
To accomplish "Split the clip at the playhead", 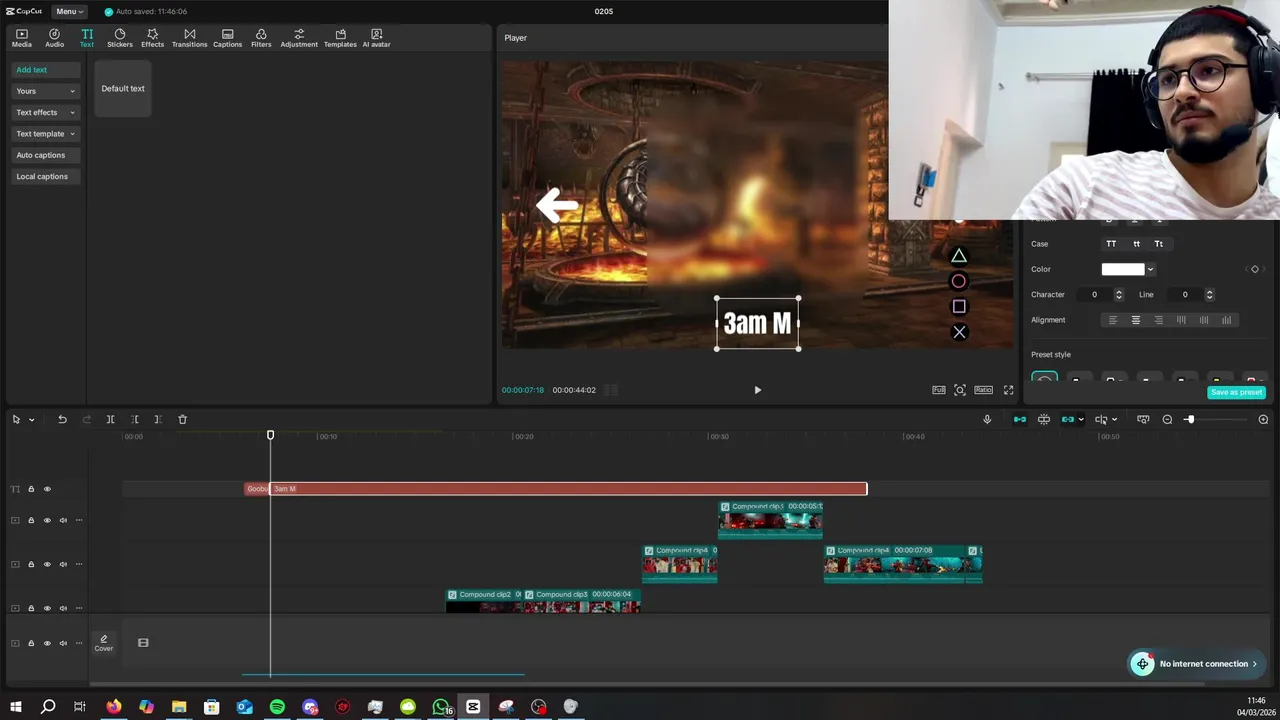I will click(110, 420).
